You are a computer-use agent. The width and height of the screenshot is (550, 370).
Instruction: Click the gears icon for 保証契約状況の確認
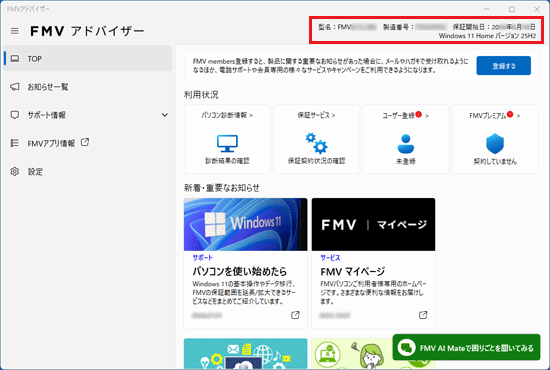[316, 143]
